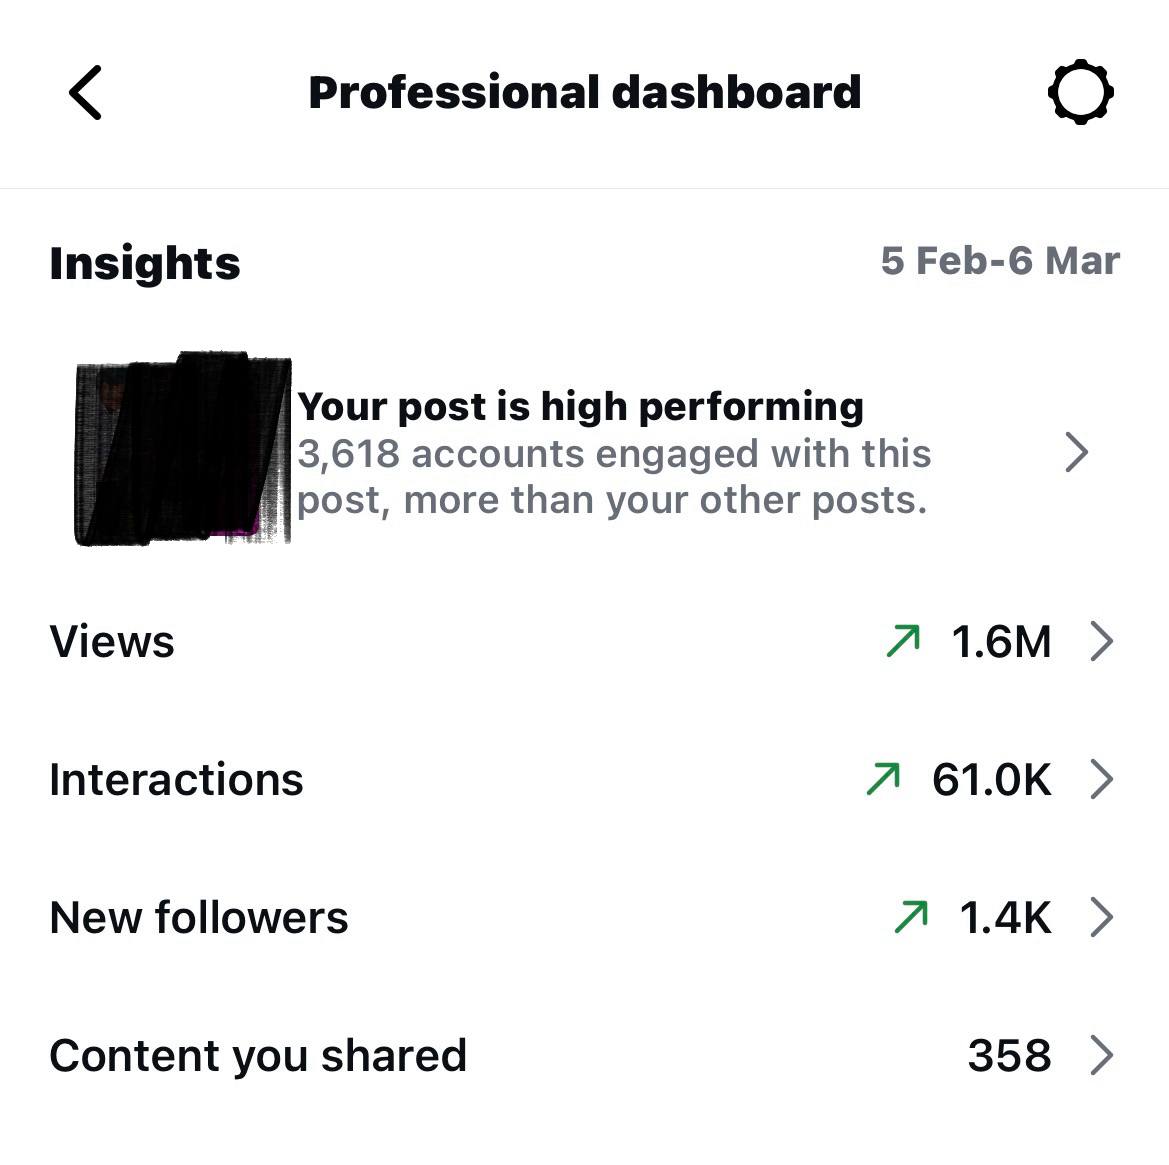The image size is (1169, 1165).
Task: Open the Interactions row
Action: pos(176,779)
